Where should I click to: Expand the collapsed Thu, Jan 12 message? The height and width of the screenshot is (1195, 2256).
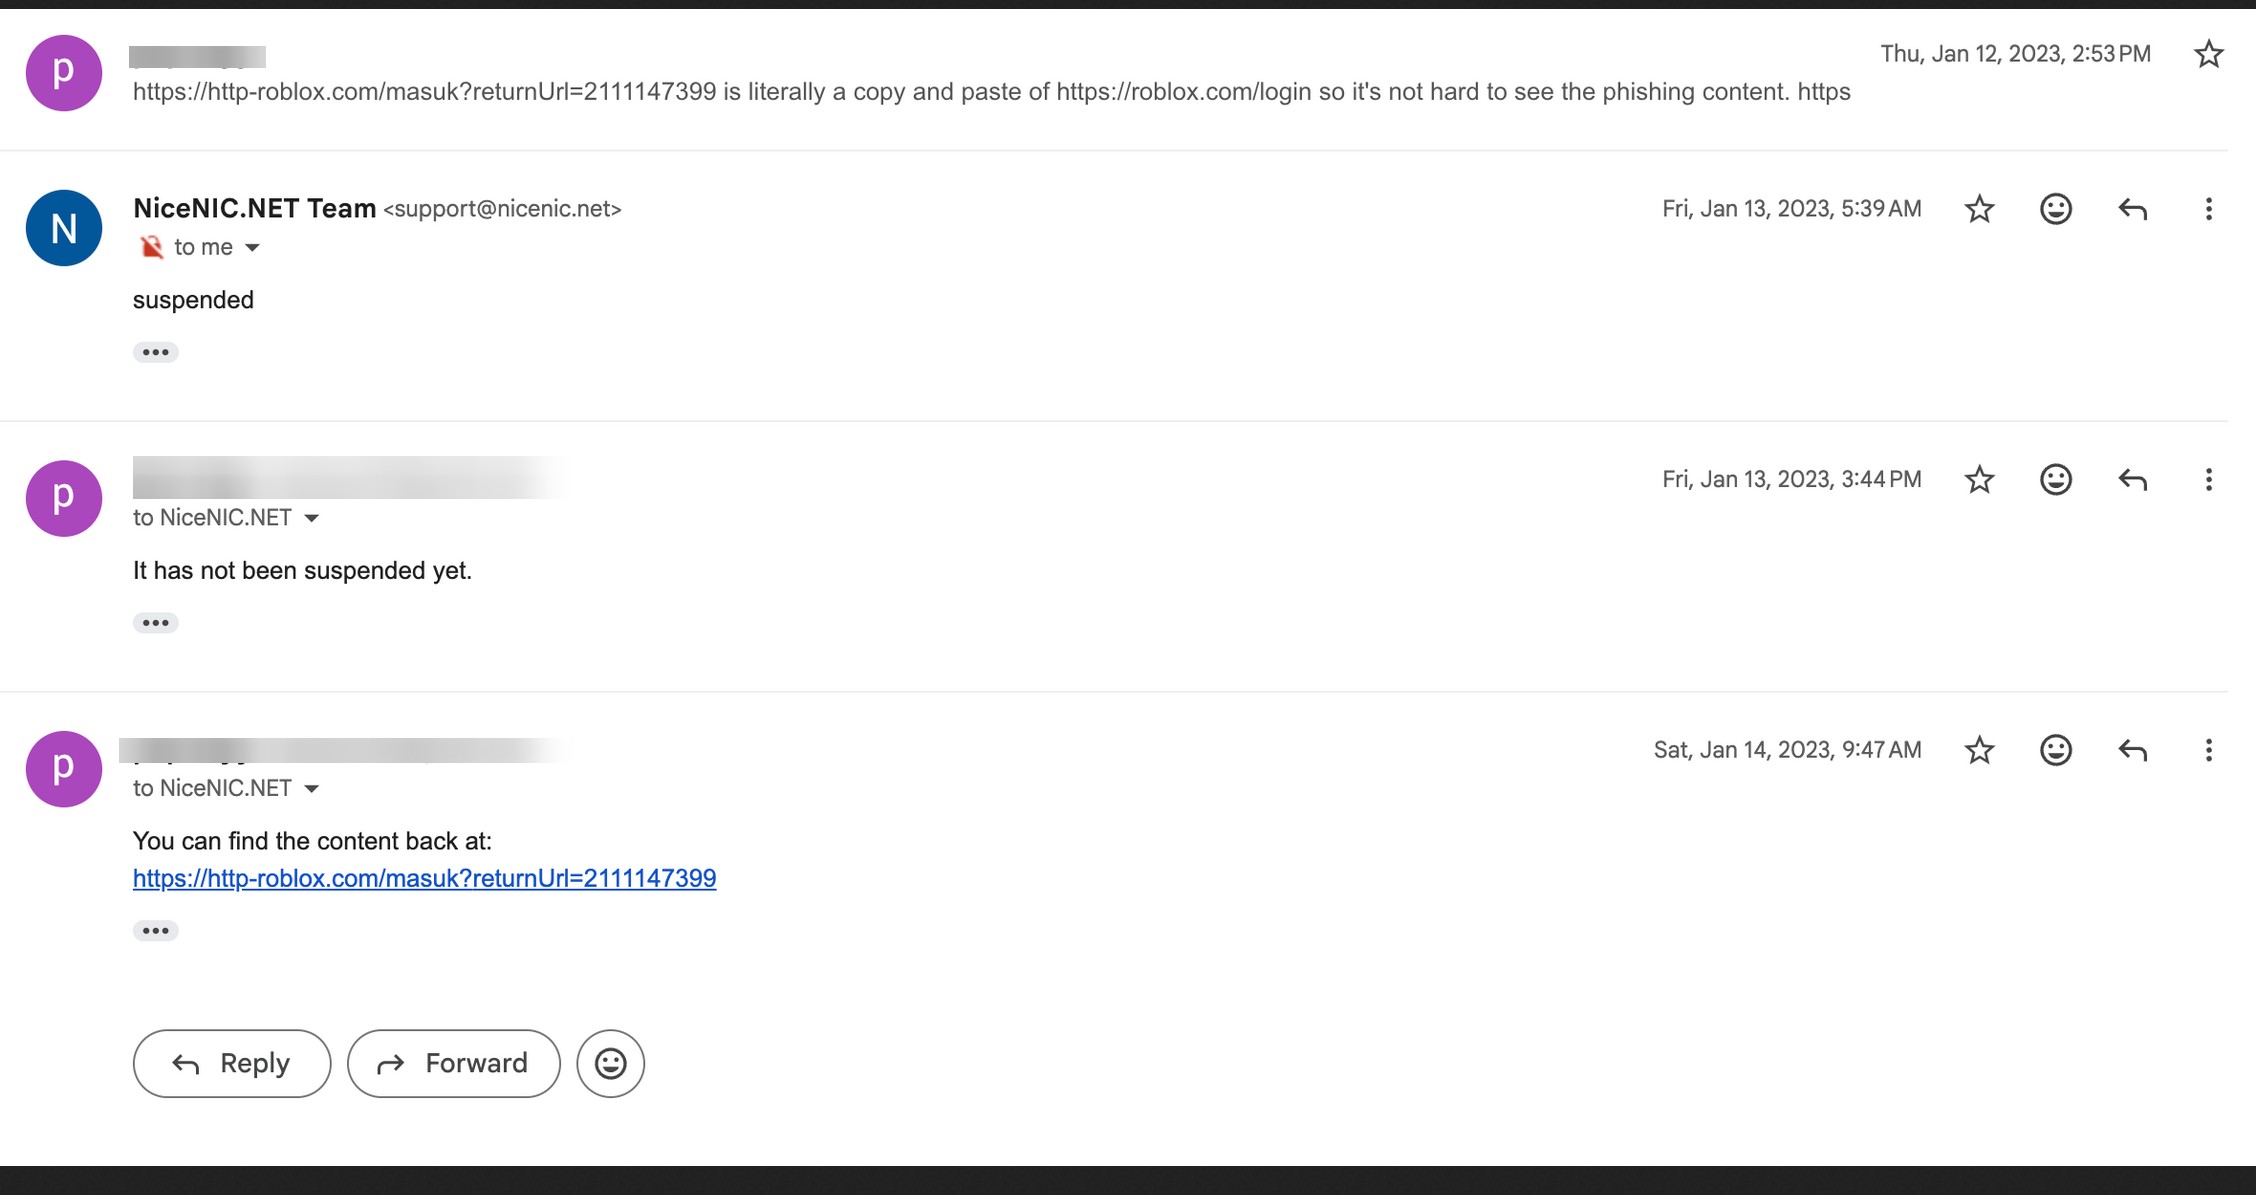click(x=990, y=92)
